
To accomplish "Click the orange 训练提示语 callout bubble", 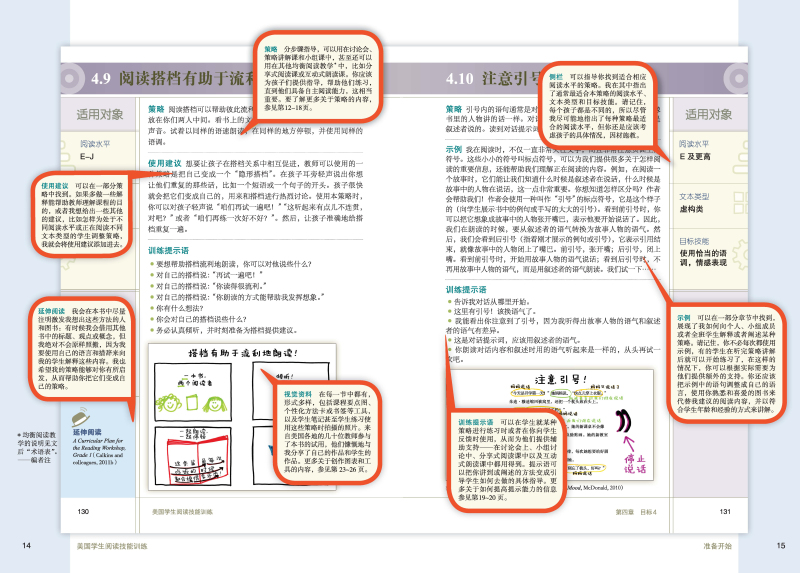I will point(507,460).
